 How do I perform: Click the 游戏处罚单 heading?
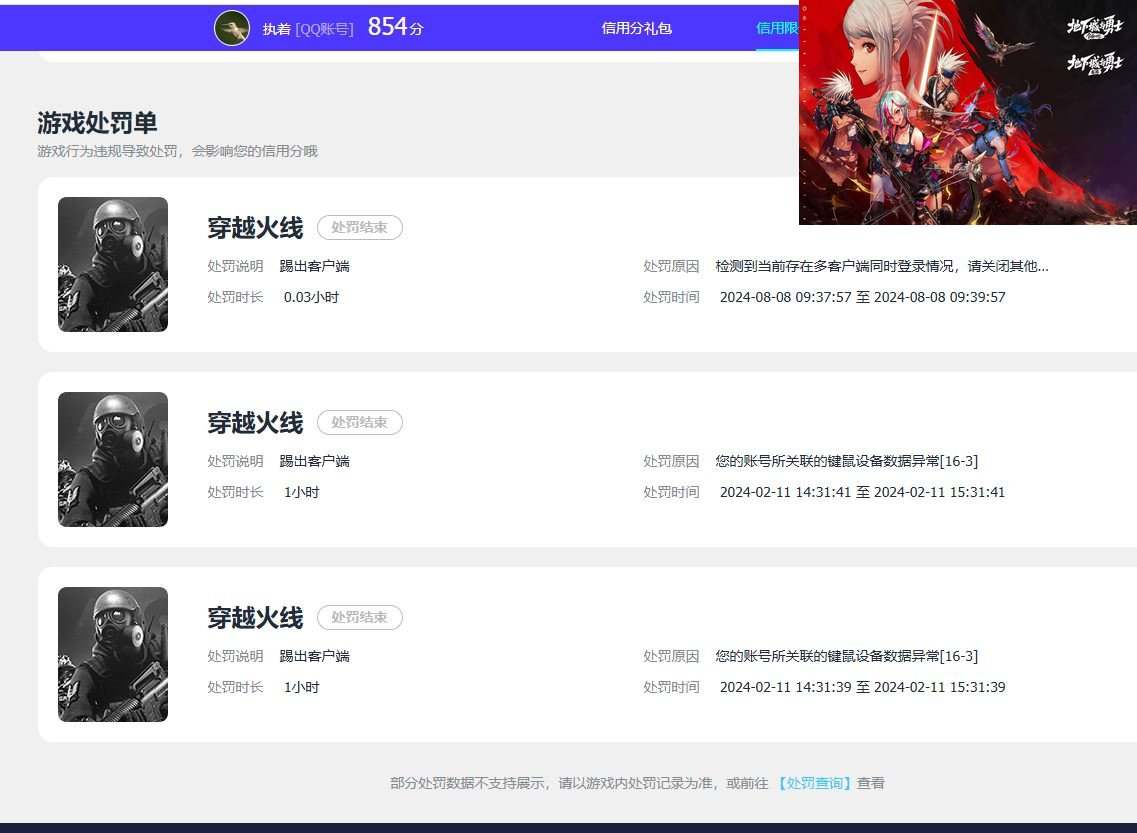97,123
